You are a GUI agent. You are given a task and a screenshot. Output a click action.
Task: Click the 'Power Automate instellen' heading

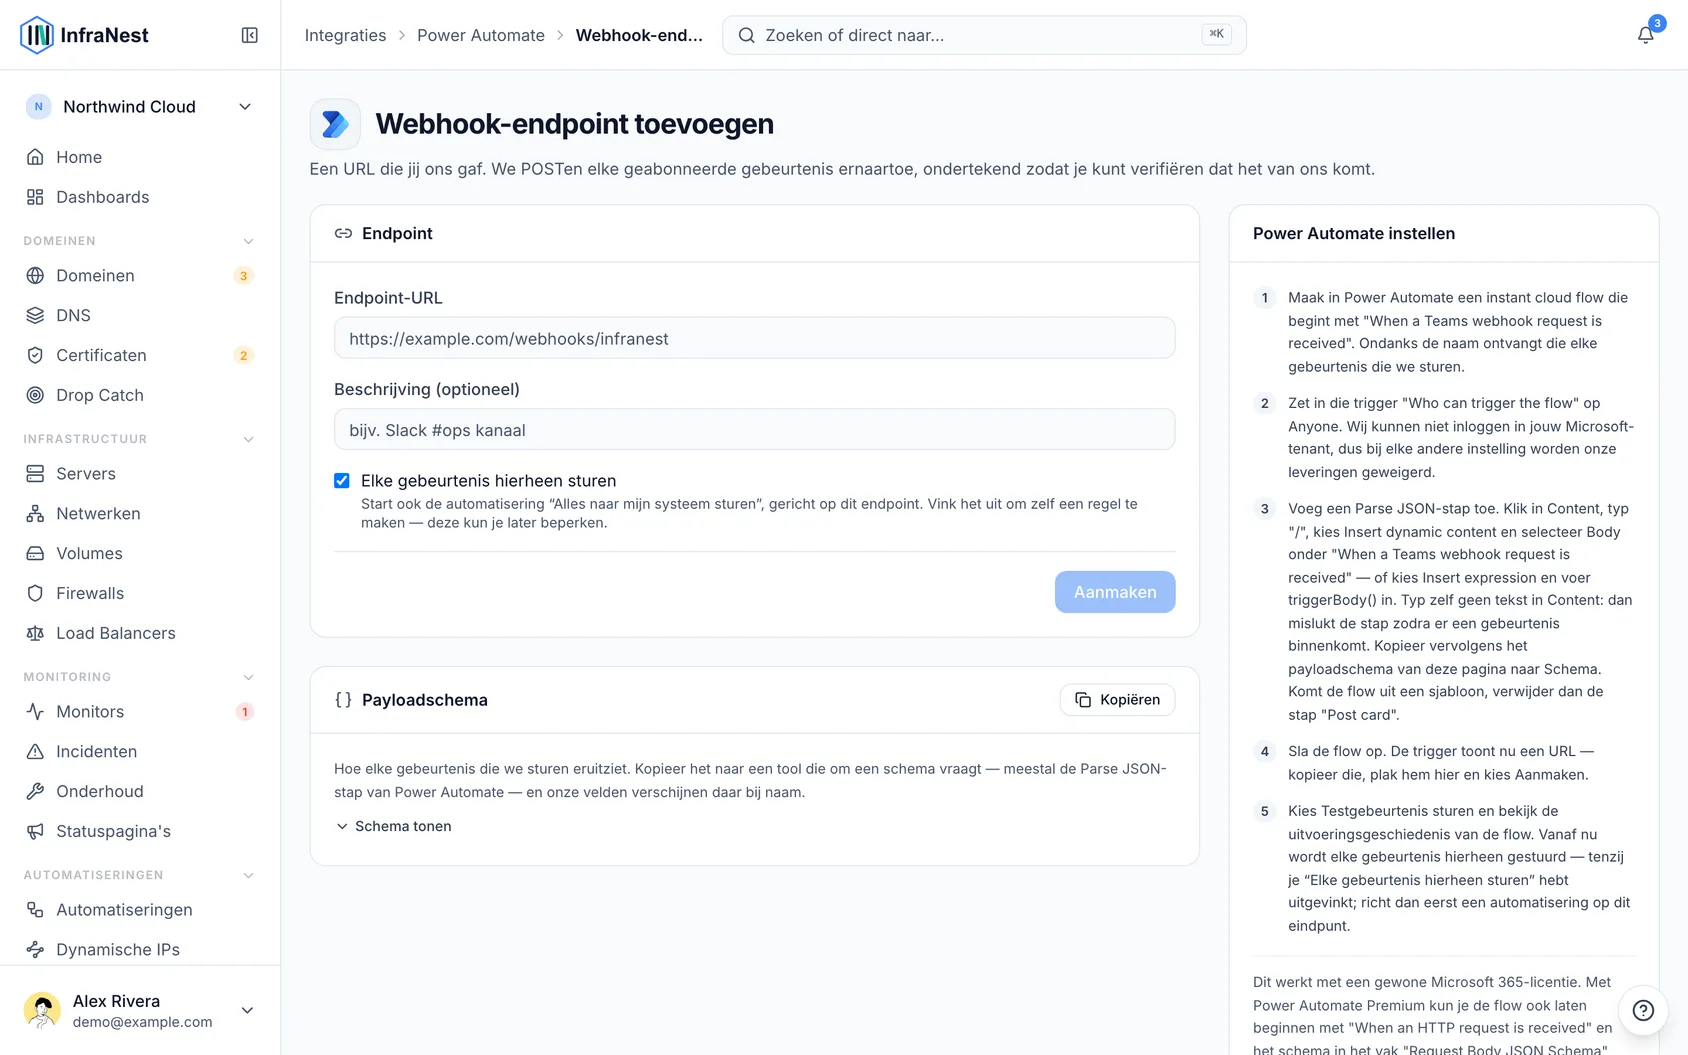tap(1354, 233)
